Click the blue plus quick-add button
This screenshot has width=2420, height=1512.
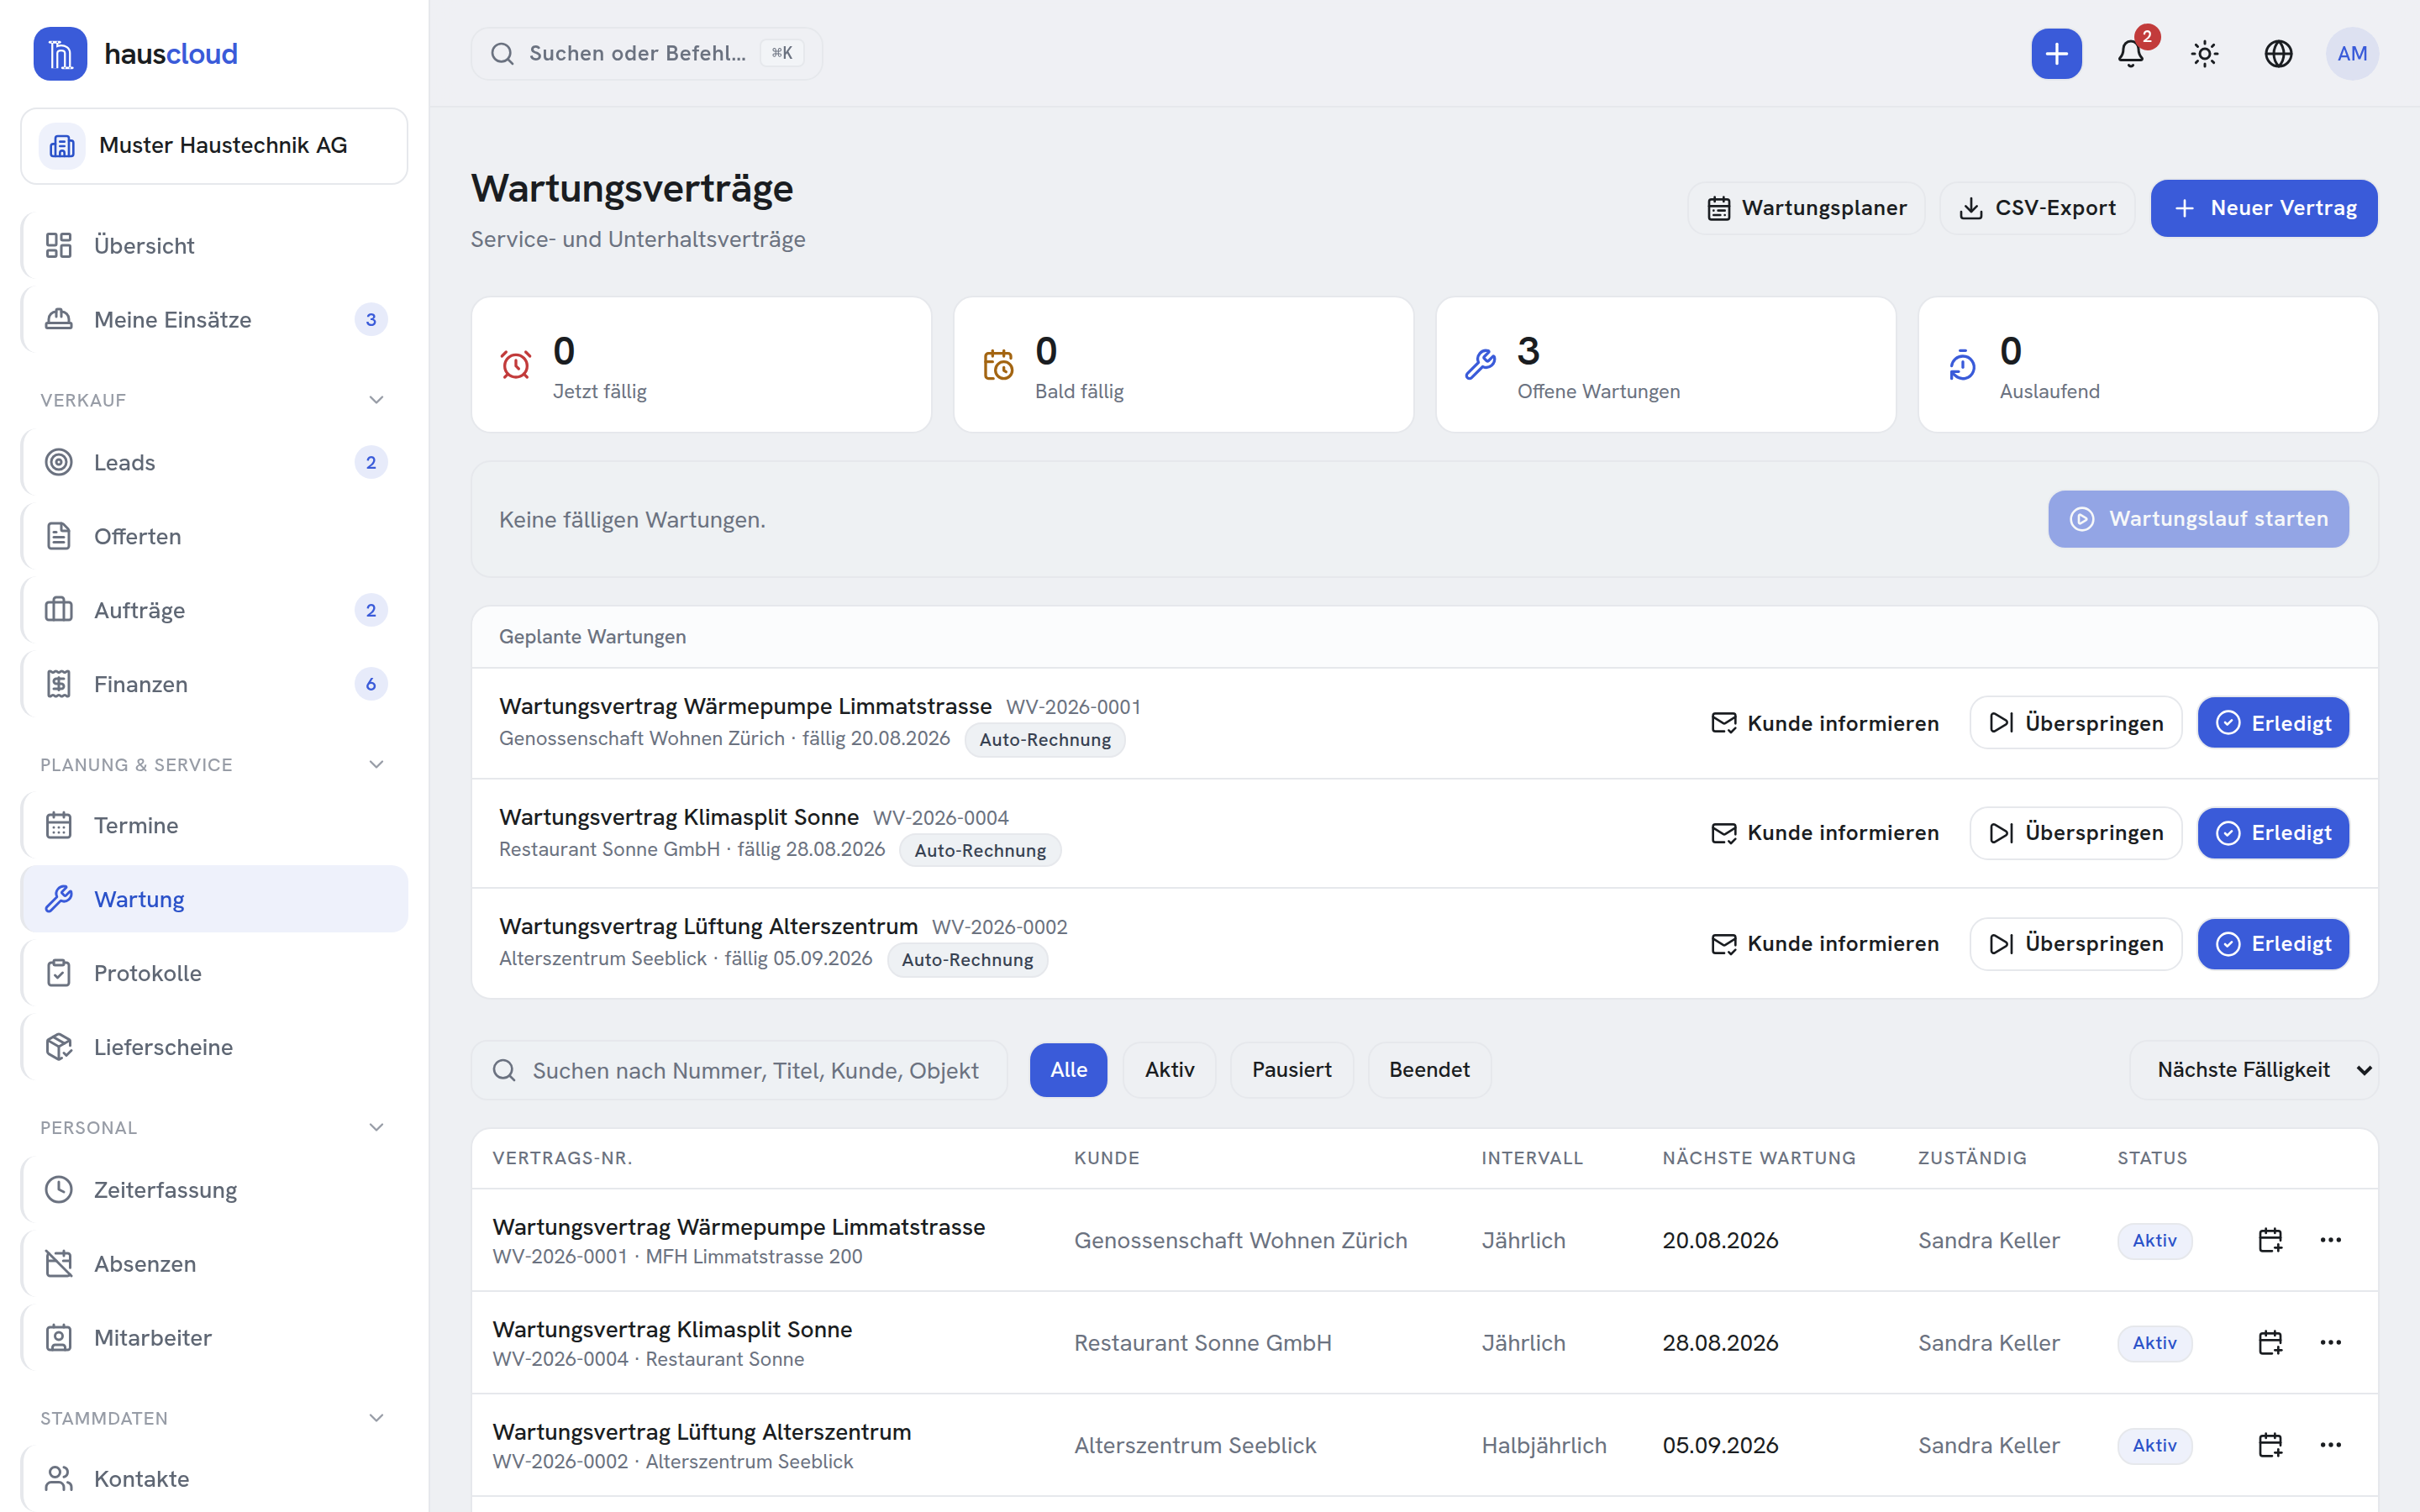tap(2056, 53)
